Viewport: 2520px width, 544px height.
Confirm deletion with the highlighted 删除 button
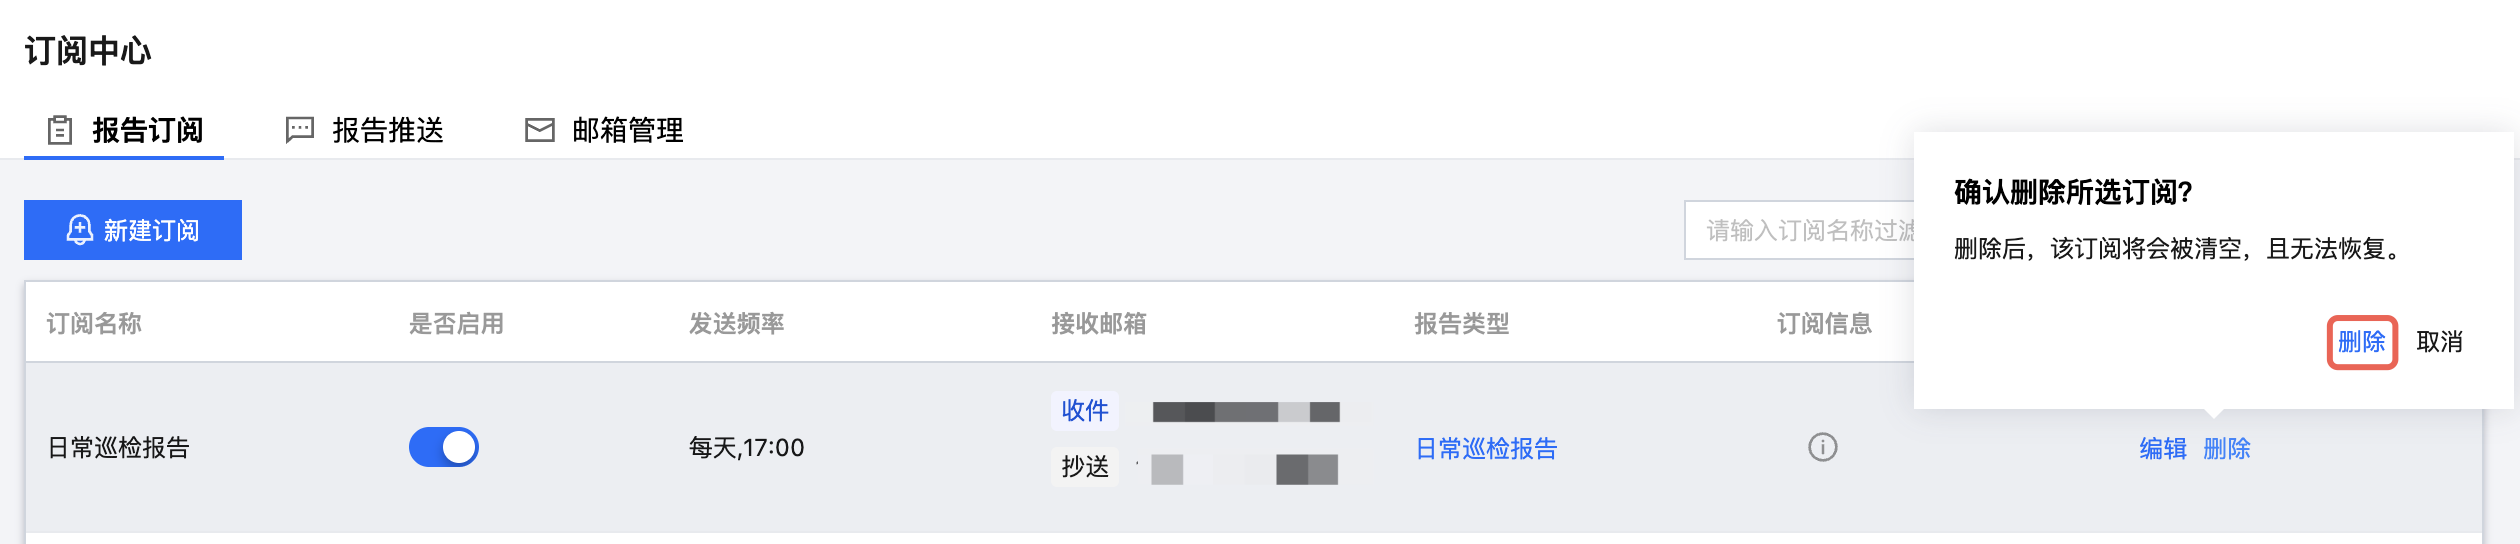(x=2361, y=342)
